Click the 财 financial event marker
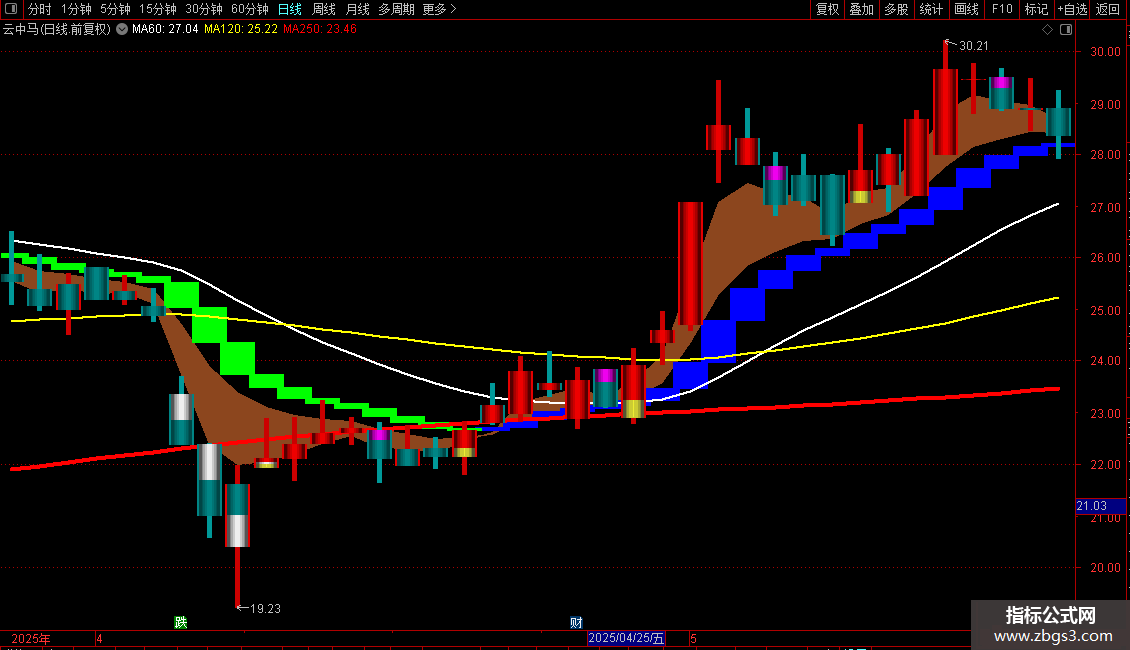Viewport: 1130px width, 650px height. click(x=576, y=622)
